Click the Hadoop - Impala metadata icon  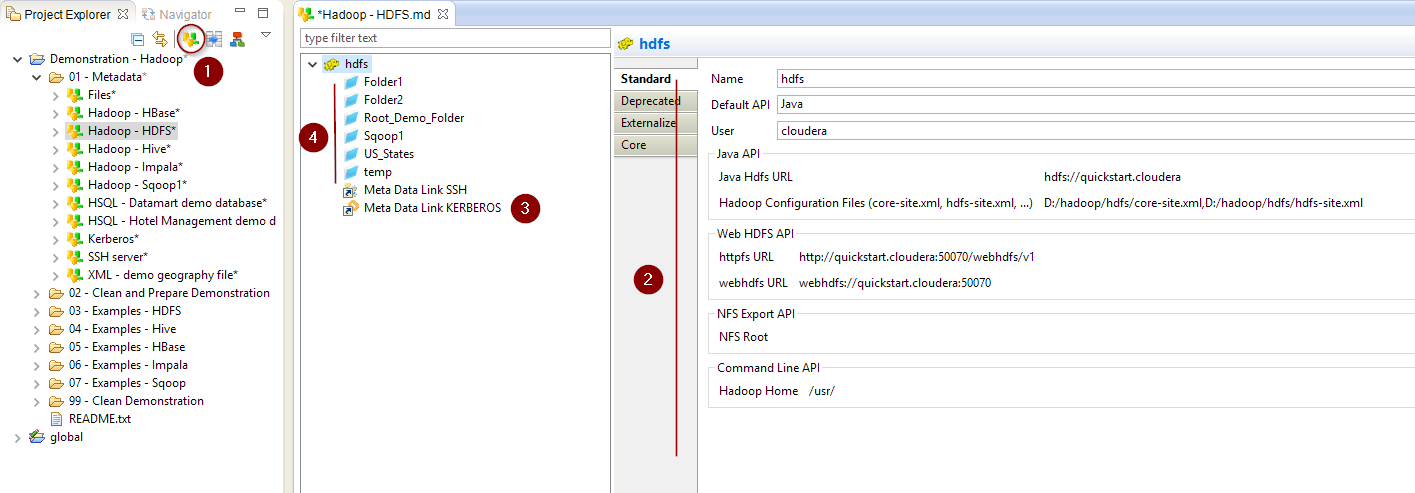[x=74, y=167]
